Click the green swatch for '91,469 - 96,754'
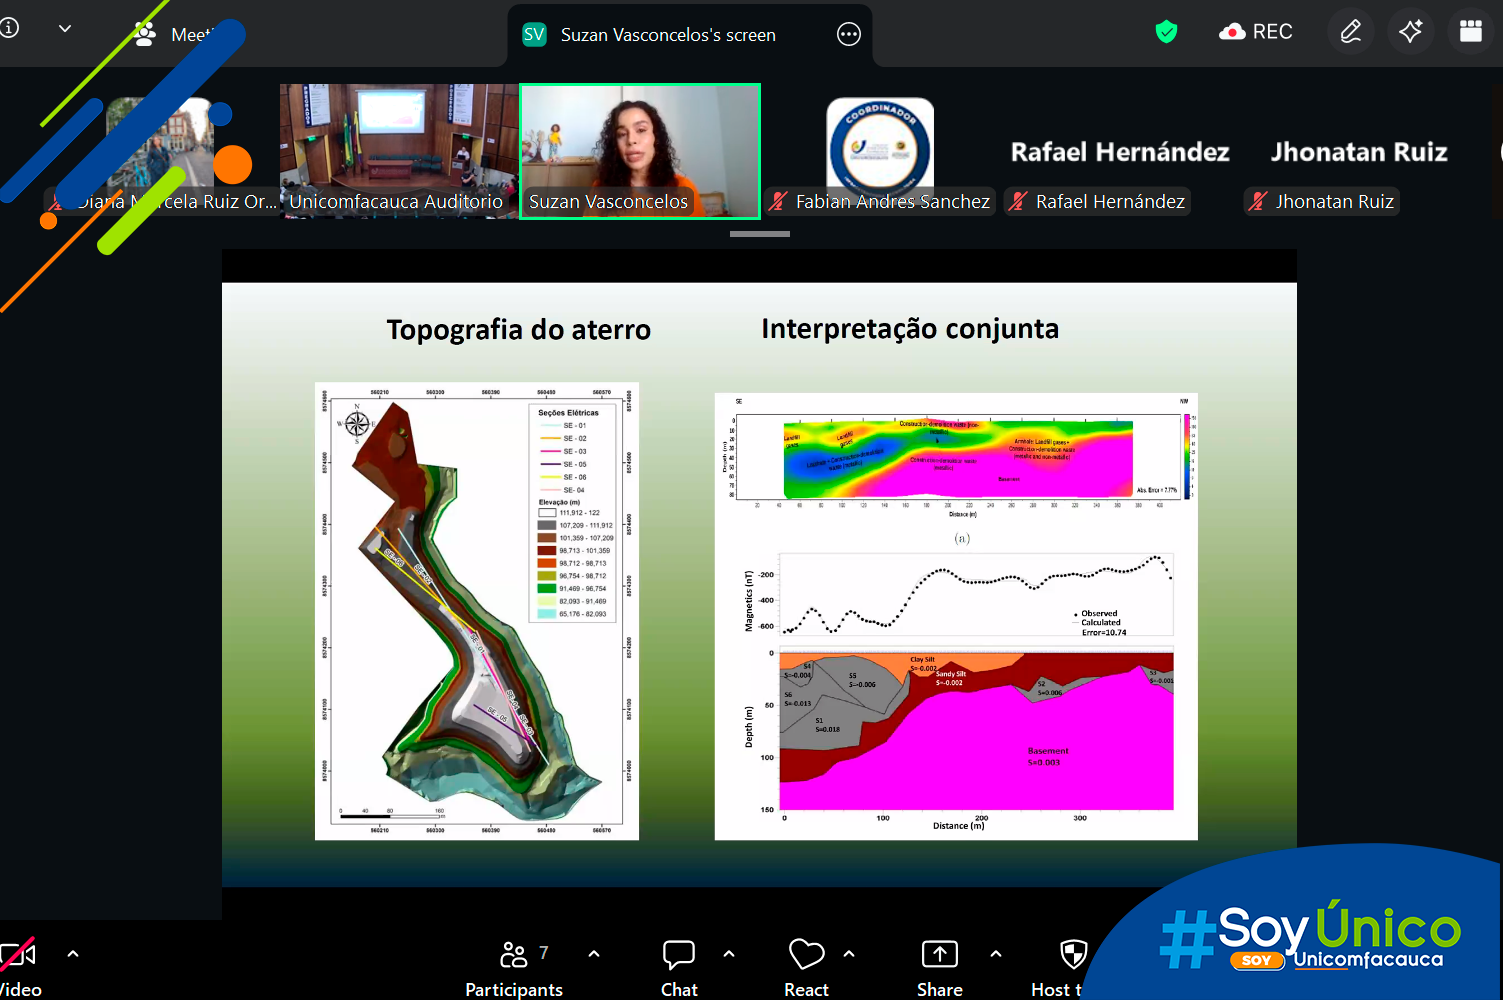 [x=547, y=589]
